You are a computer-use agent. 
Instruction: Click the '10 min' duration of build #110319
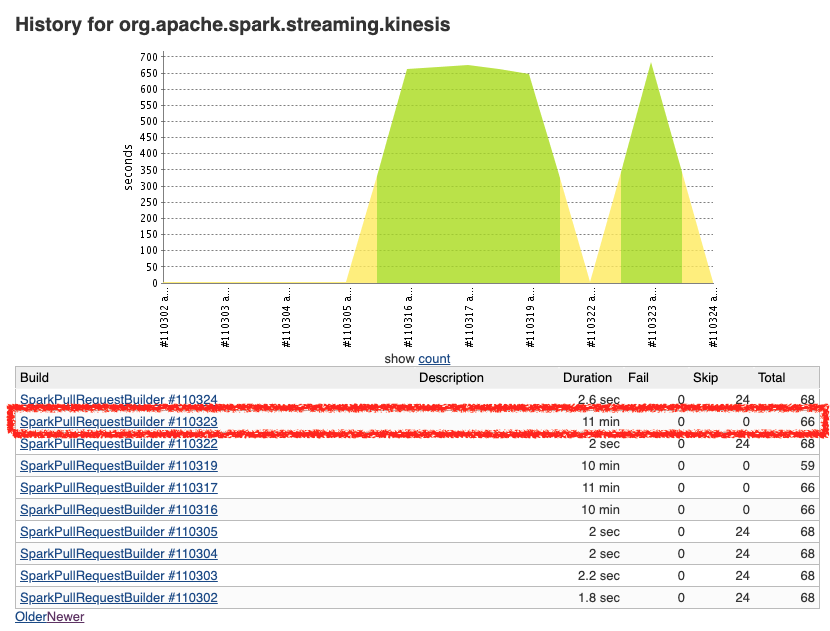click(x=600, y=466)
